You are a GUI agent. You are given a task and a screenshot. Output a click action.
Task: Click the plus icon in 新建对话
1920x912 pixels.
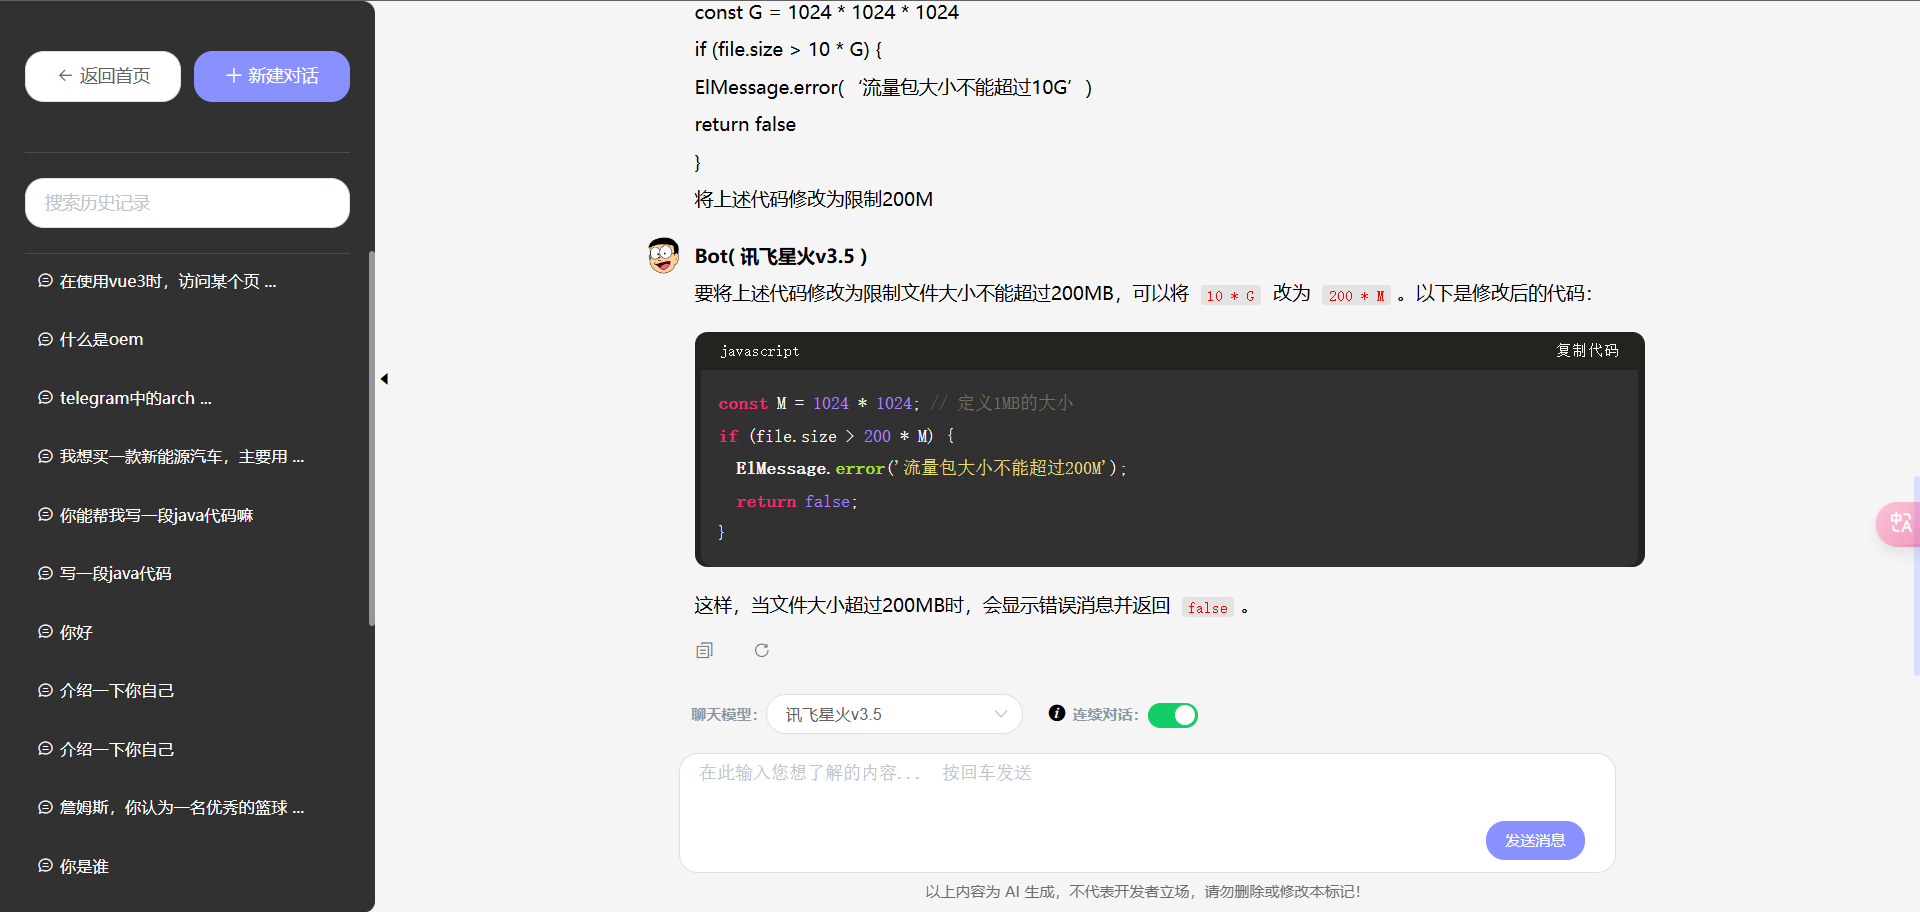pos(233,75)
